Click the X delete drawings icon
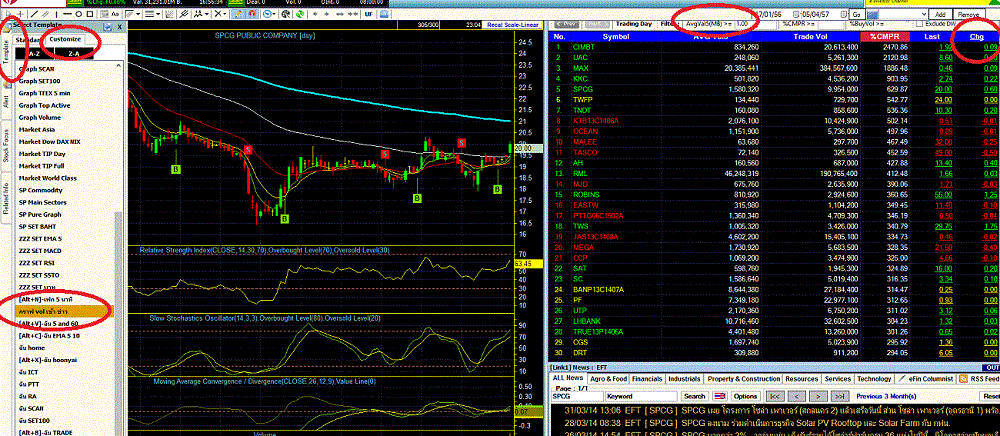 tap(217, 14)
